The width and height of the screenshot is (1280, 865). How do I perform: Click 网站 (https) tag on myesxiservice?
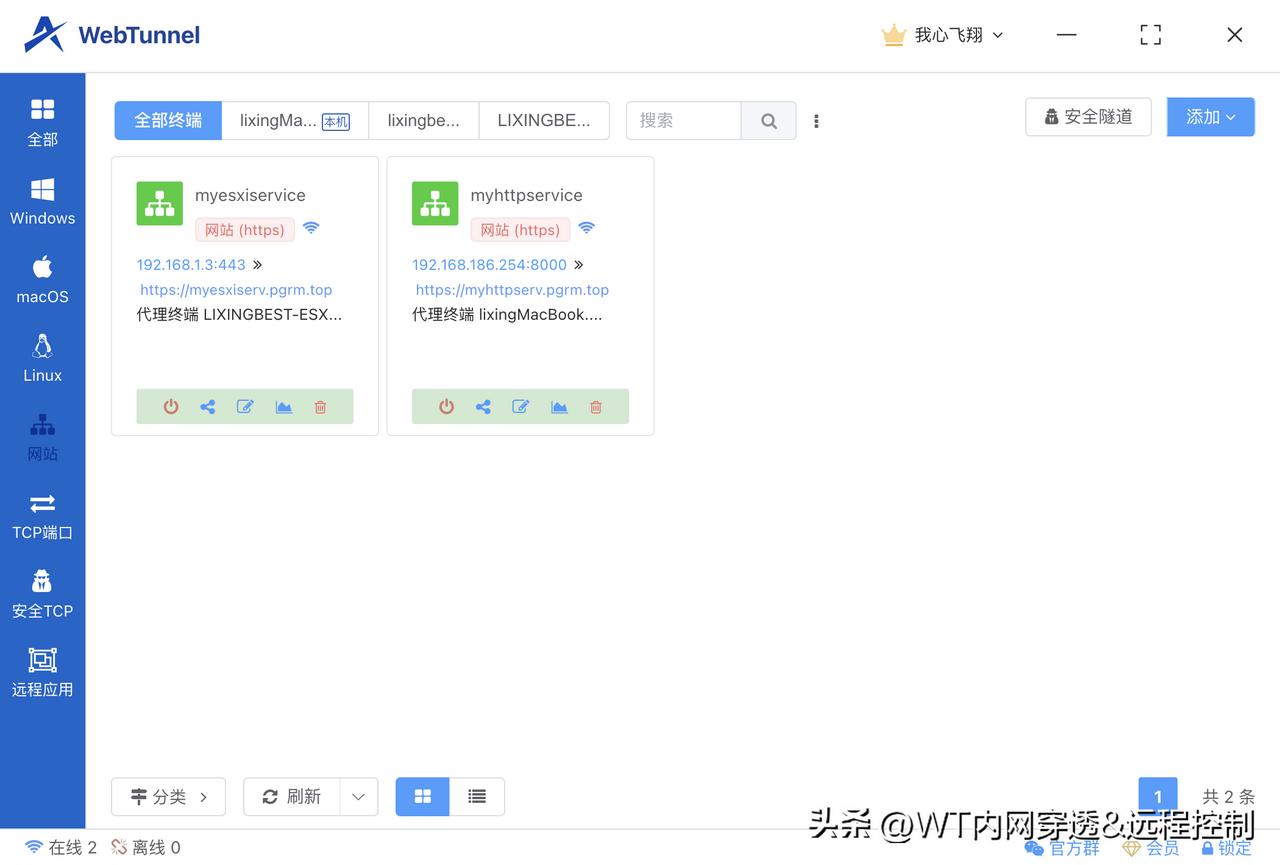[245, 230]
